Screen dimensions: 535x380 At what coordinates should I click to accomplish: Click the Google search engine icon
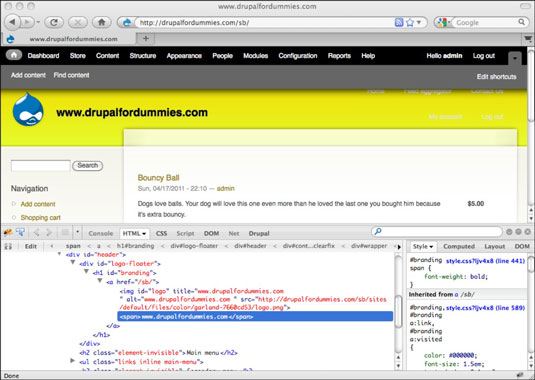(442, 23)
